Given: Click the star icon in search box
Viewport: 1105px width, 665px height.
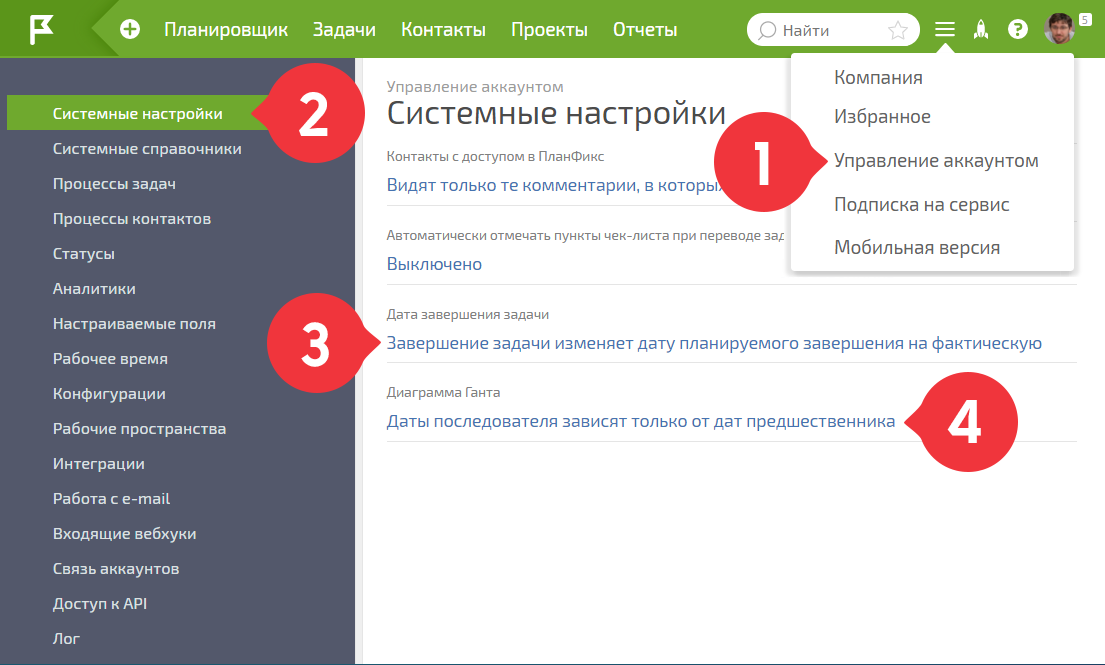Looking at the screenshot, I should (x=897, y=30).
